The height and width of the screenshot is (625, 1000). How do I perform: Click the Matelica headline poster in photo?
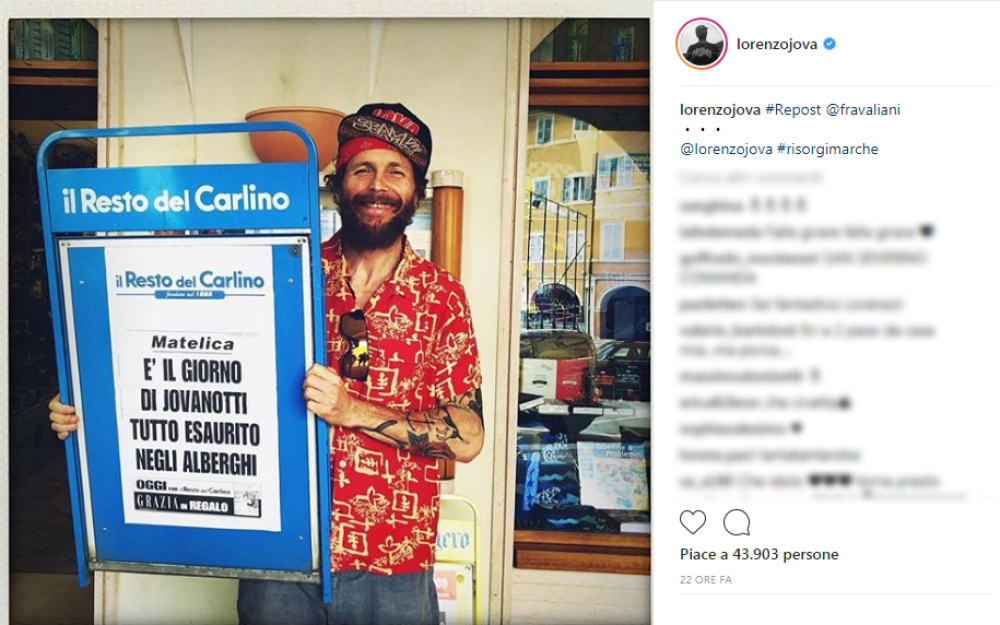pyautogui.click(x=192, y=386)
